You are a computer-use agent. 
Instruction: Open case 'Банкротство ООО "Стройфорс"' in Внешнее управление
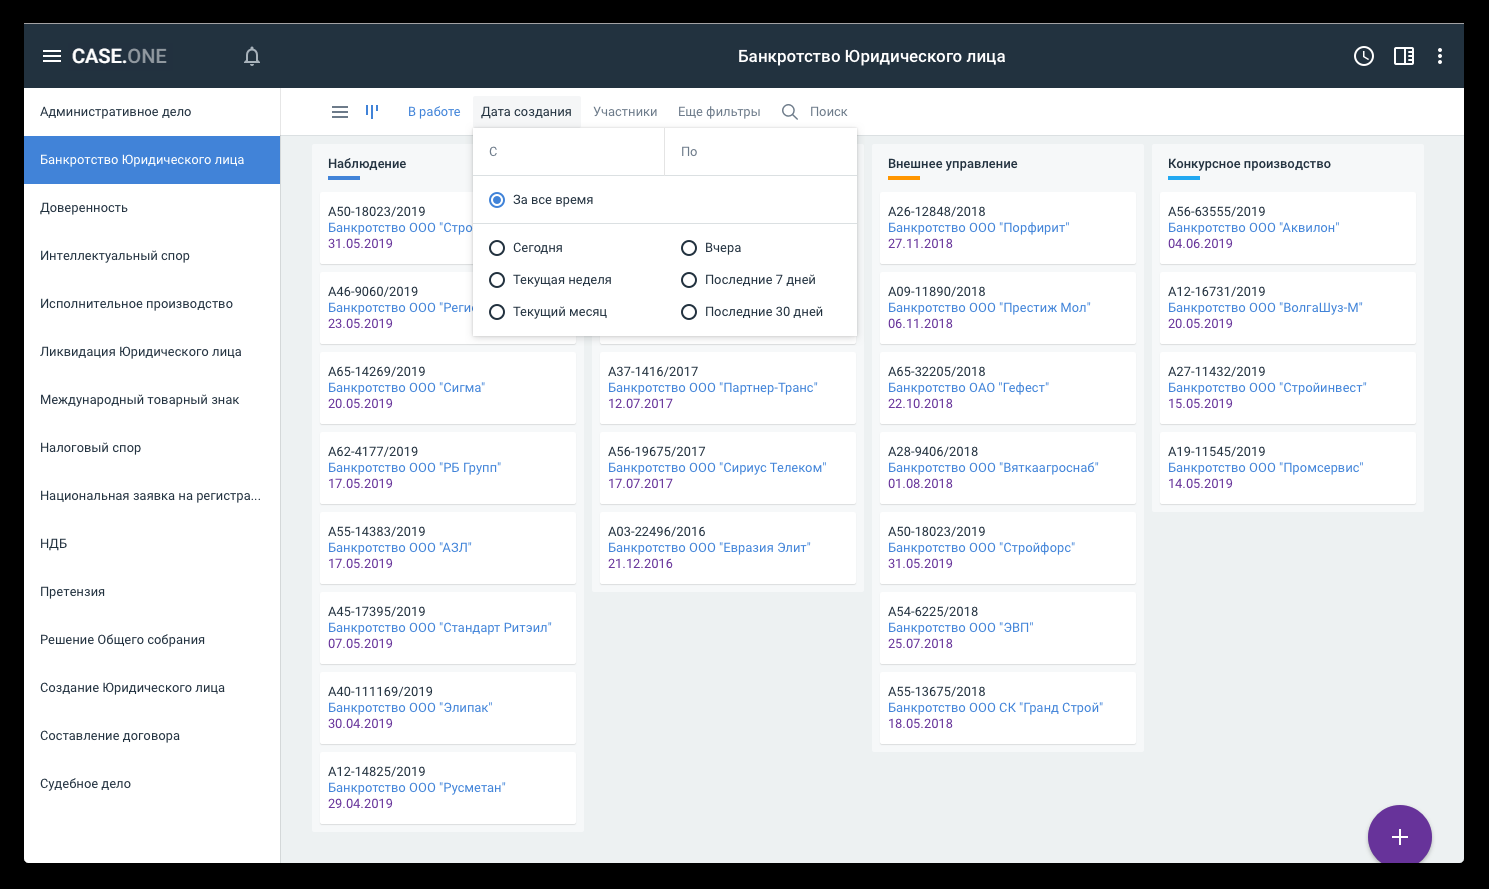point(982,548)
